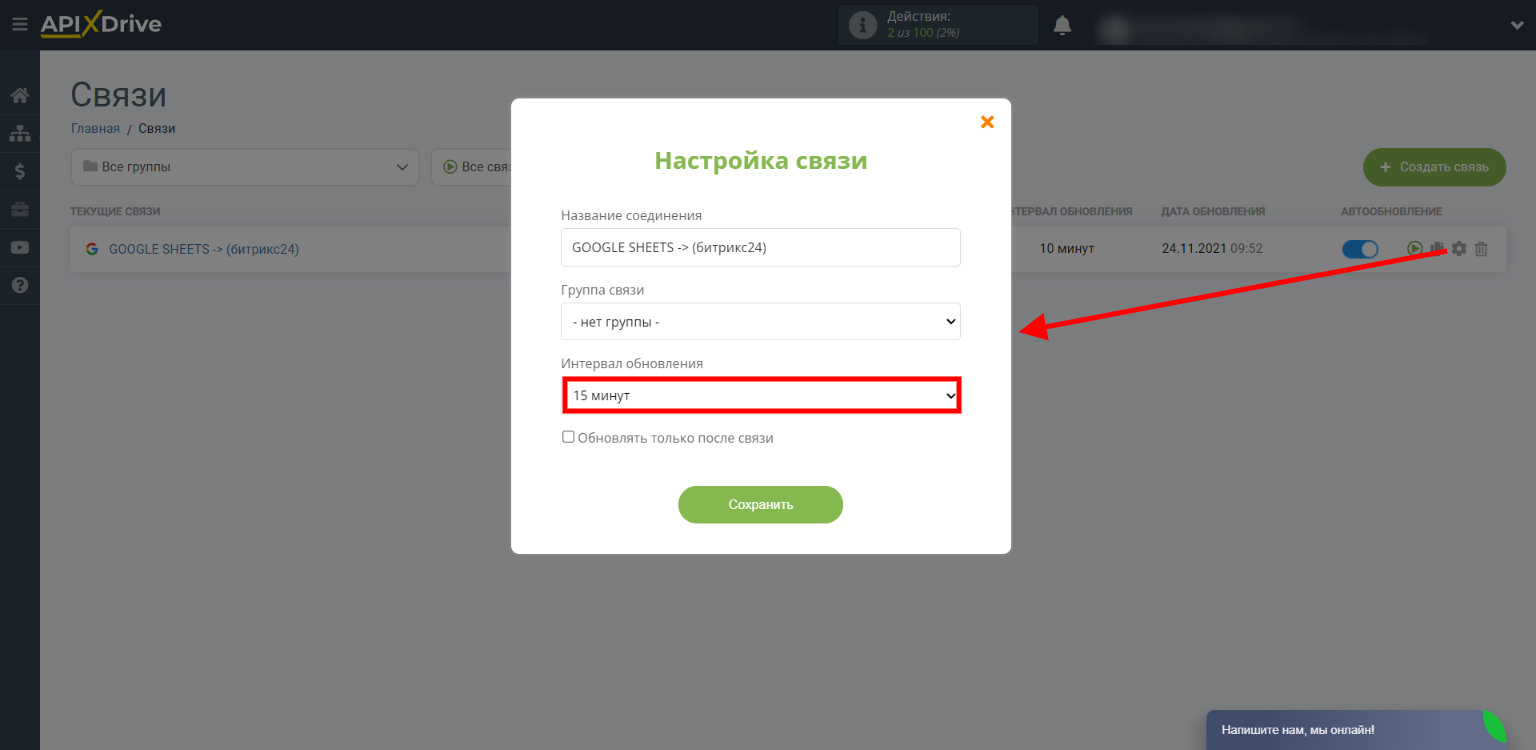
Task: Click the Сохранить button
Action: pos(761,504)
